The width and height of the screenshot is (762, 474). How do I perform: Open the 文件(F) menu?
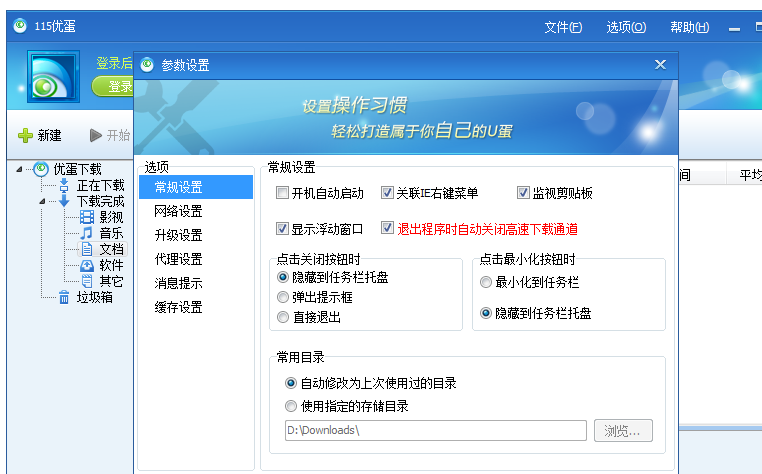pos(563,27)
